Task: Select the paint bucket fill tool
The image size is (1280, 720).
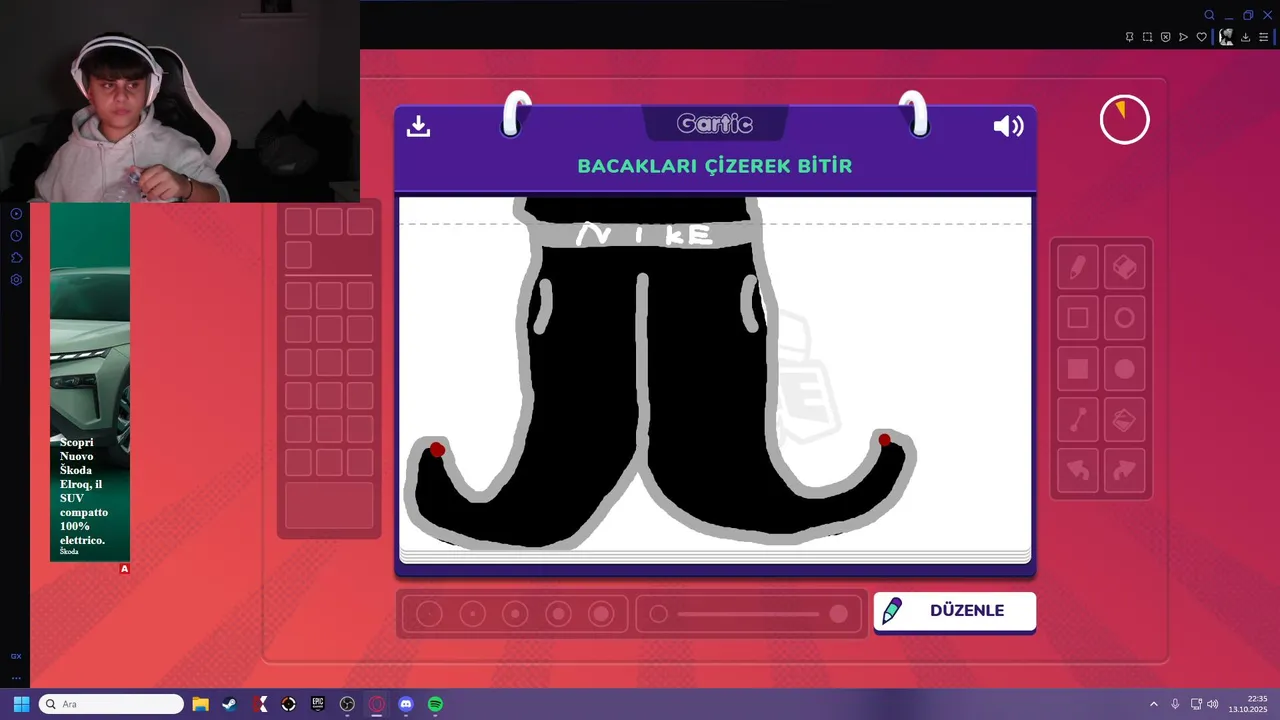Action: point(1124,420)
